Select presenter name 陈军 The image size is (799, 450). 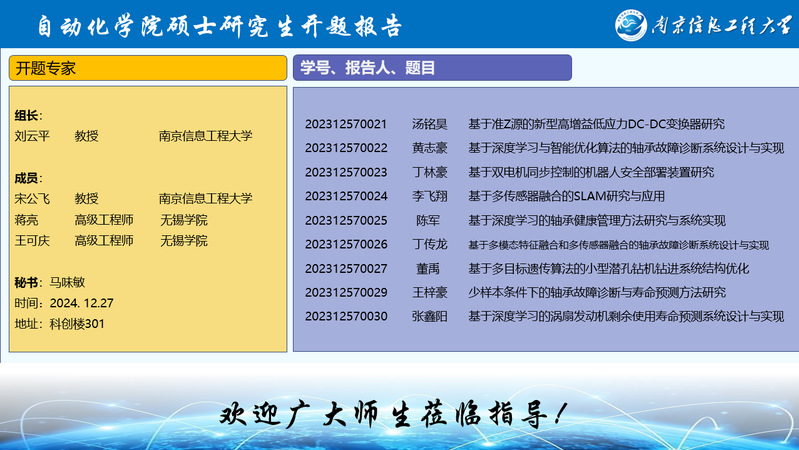[428, 220]
